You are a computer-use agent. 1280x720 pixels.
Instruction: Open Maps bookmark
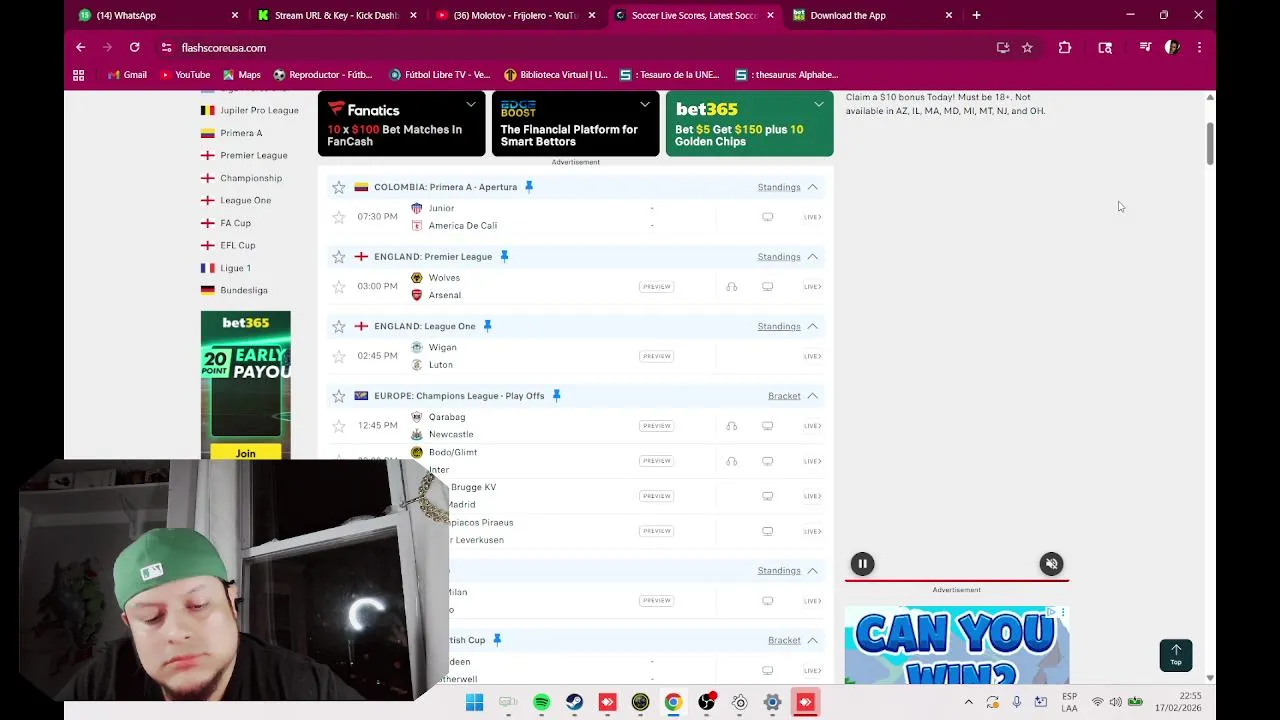tap(241, 75)
